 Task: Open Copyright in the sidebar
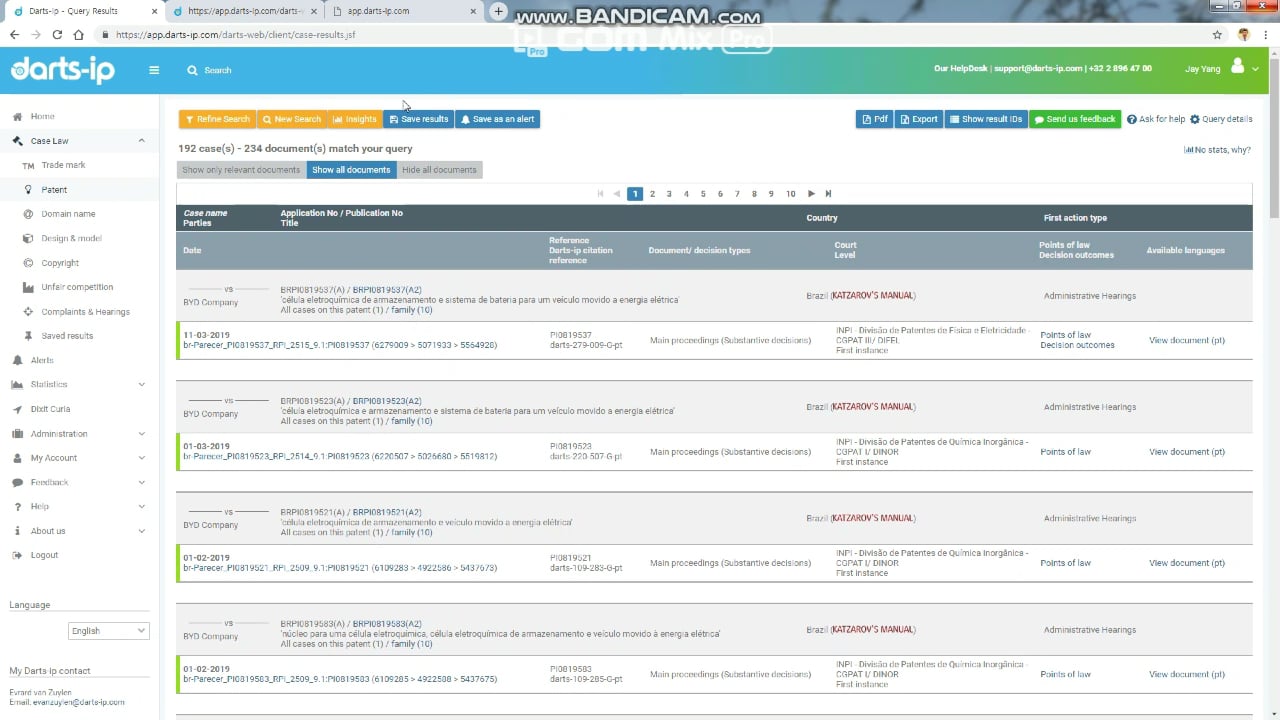click(60, 263)
